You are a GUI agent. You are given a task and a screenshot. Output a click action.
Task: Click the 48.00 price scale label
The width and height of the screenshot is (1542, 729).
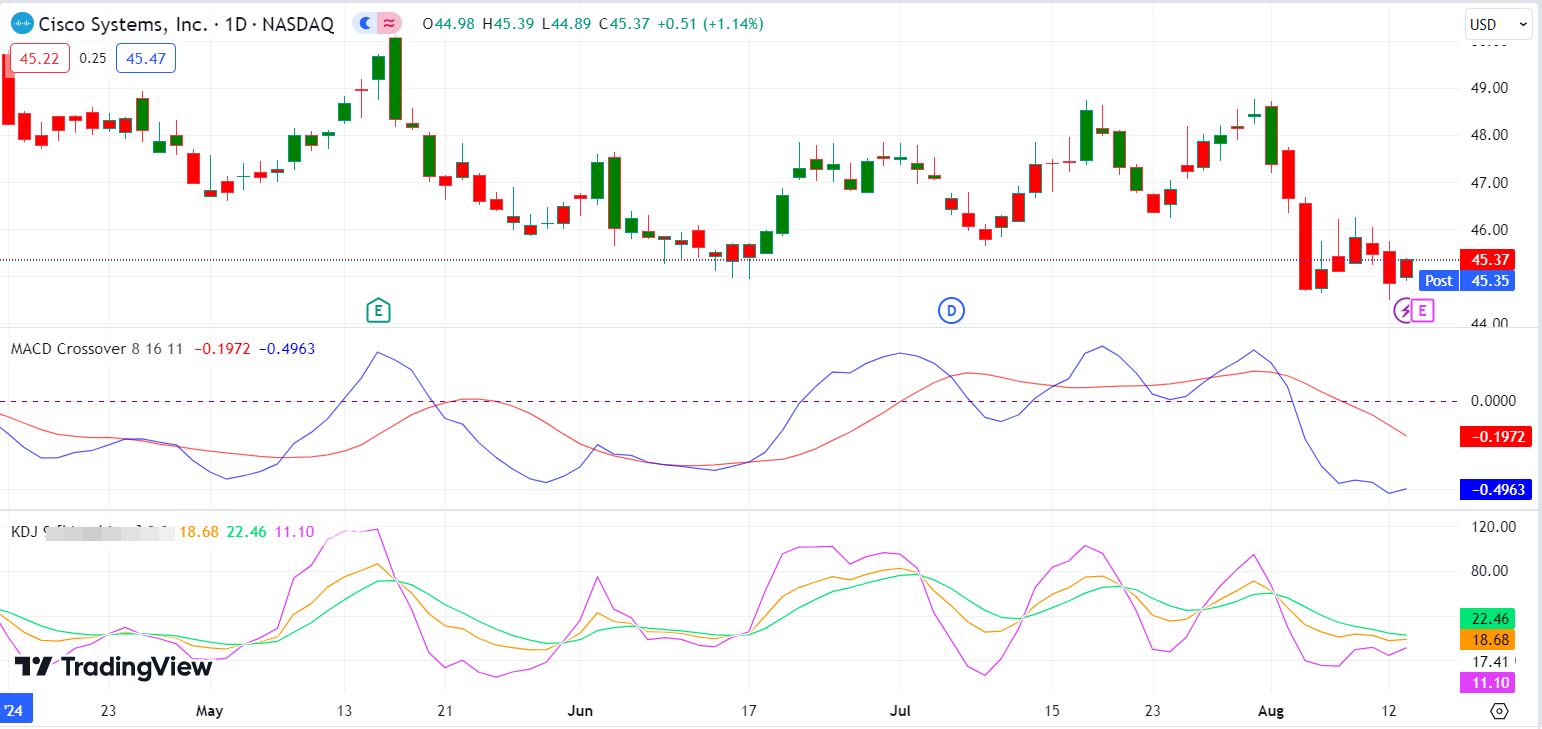tap(1487, 135)
